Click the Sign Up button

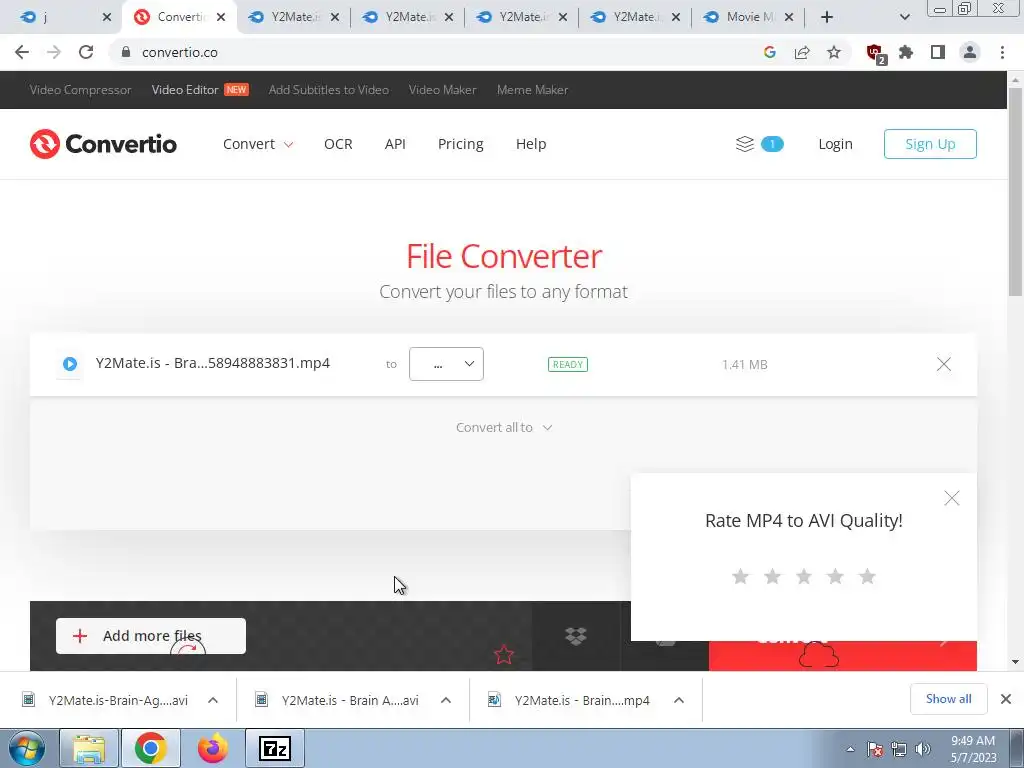coord(930,144)
